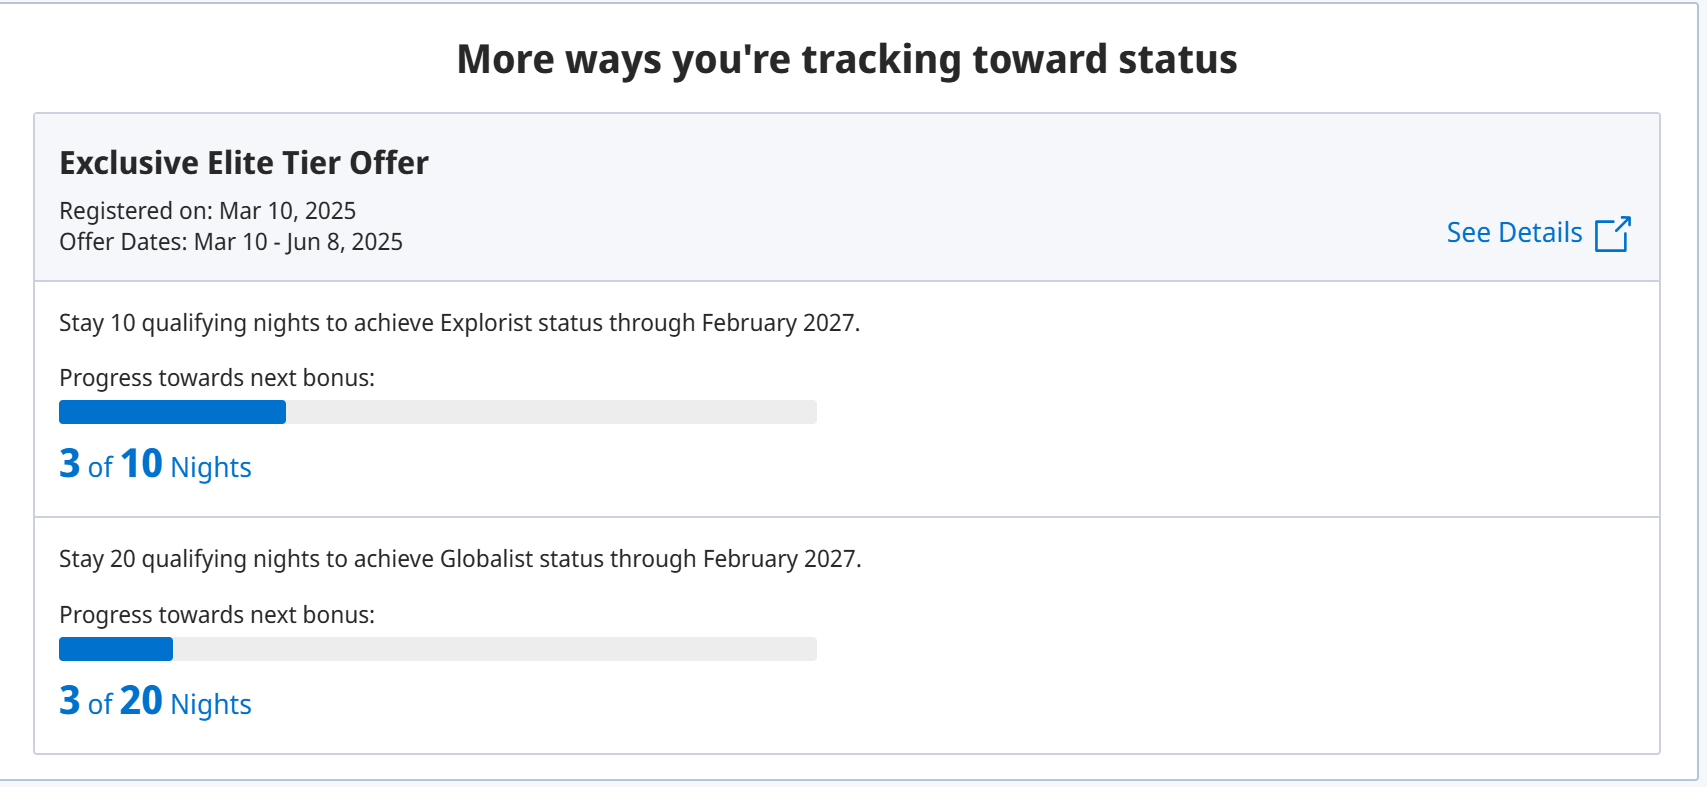Select the Explorist progress bar's blue filled portion

172,412
